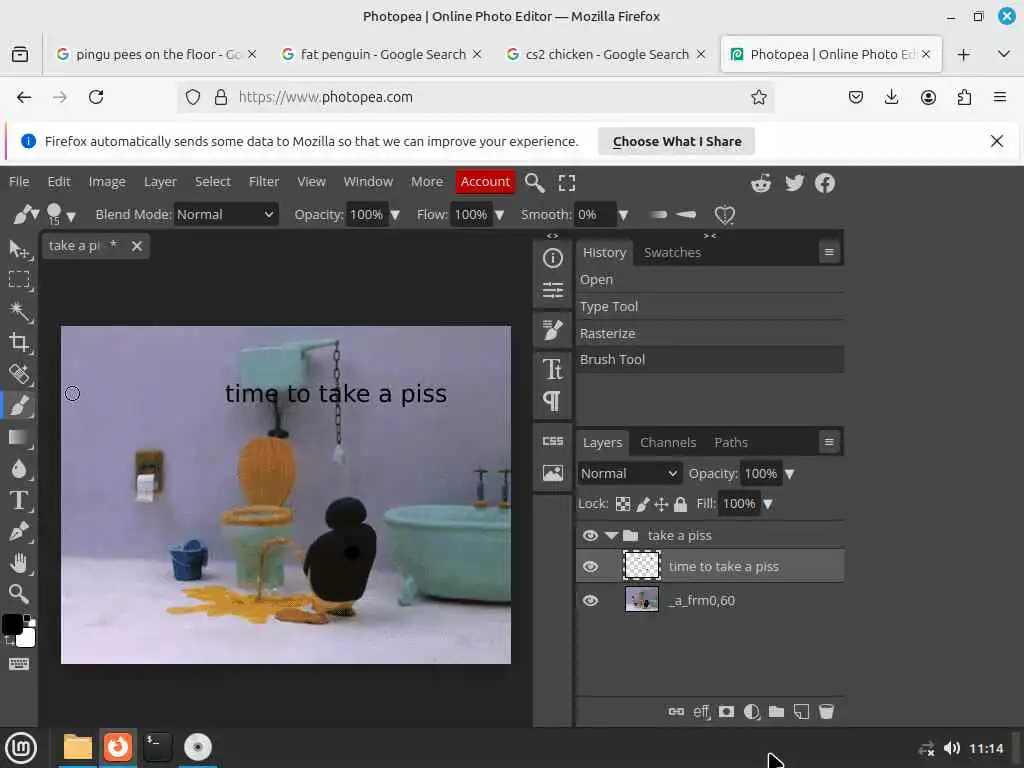Image resolution: width=1024 pixels, height=768 pixels.
Task: Select the Blur tool
Action: (19, 468)
